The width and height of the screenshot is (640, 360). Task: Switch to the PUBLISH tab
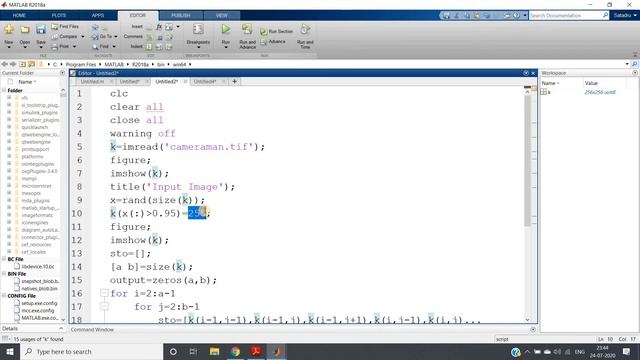(180, 16)
